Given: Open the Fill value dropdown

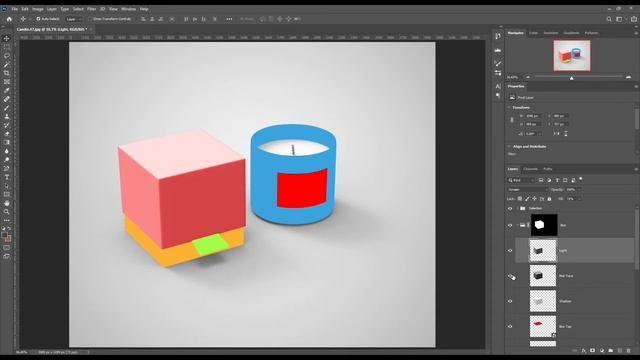Looking at the screenshot, I should tap(579, 199).
